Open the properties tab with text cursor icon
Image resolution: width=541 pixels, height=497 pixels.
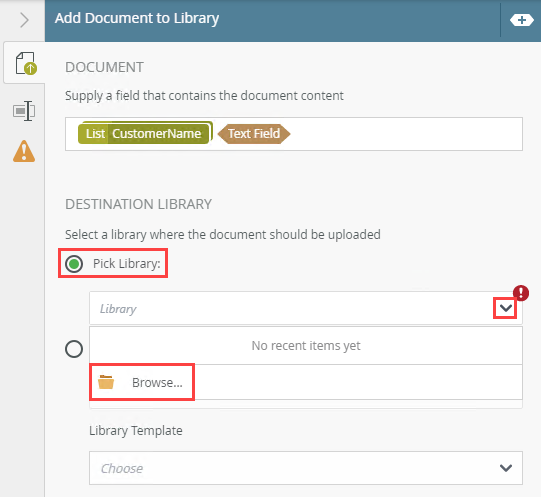click(x=24, y=111)
